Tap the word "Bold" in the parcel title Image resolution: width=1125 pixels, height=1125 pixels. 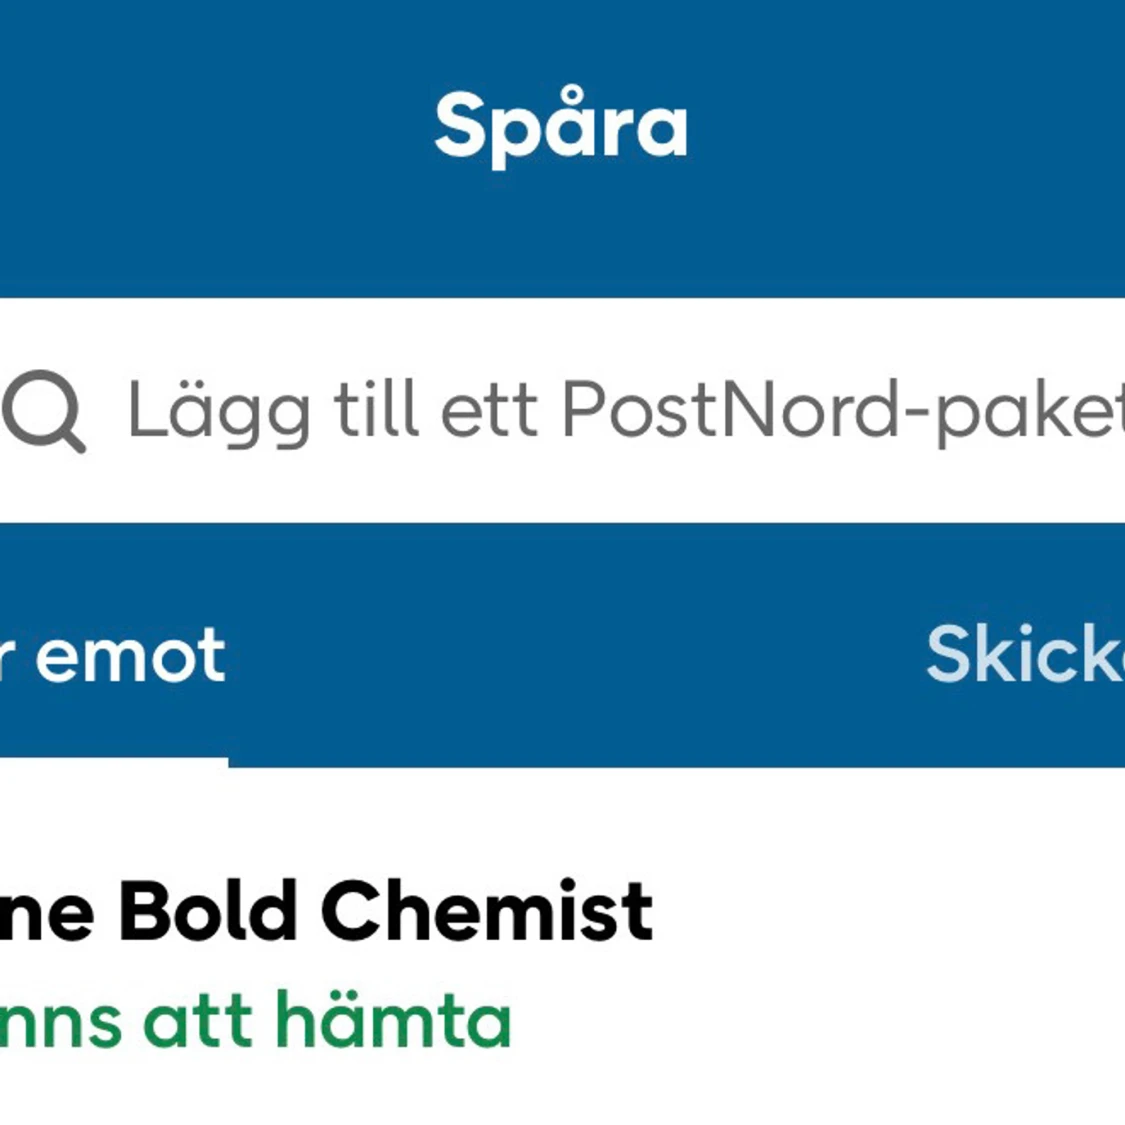pyautogui.click(x=208, y=912)
